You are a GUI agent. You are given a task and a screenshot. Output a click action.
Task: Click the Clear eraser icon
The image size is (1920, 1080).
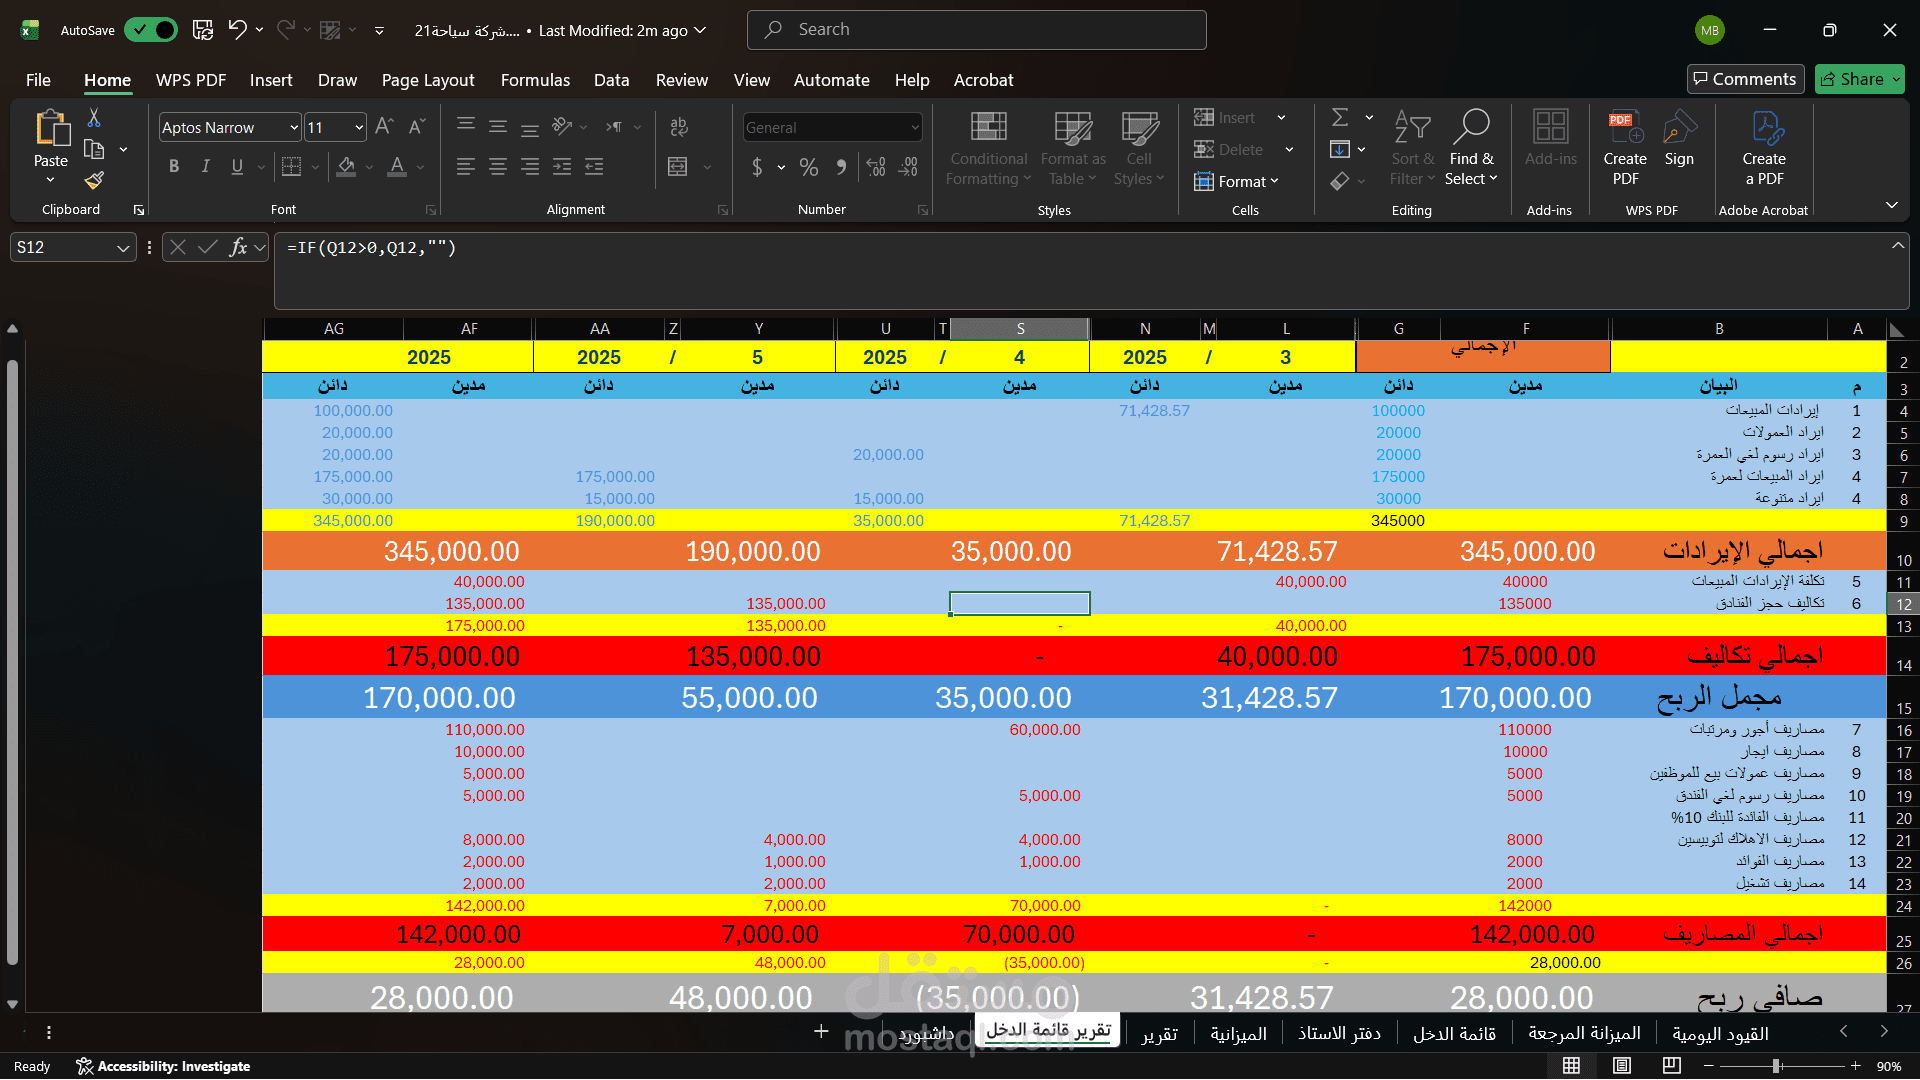pyautogui.click(x=1340, y=181)
